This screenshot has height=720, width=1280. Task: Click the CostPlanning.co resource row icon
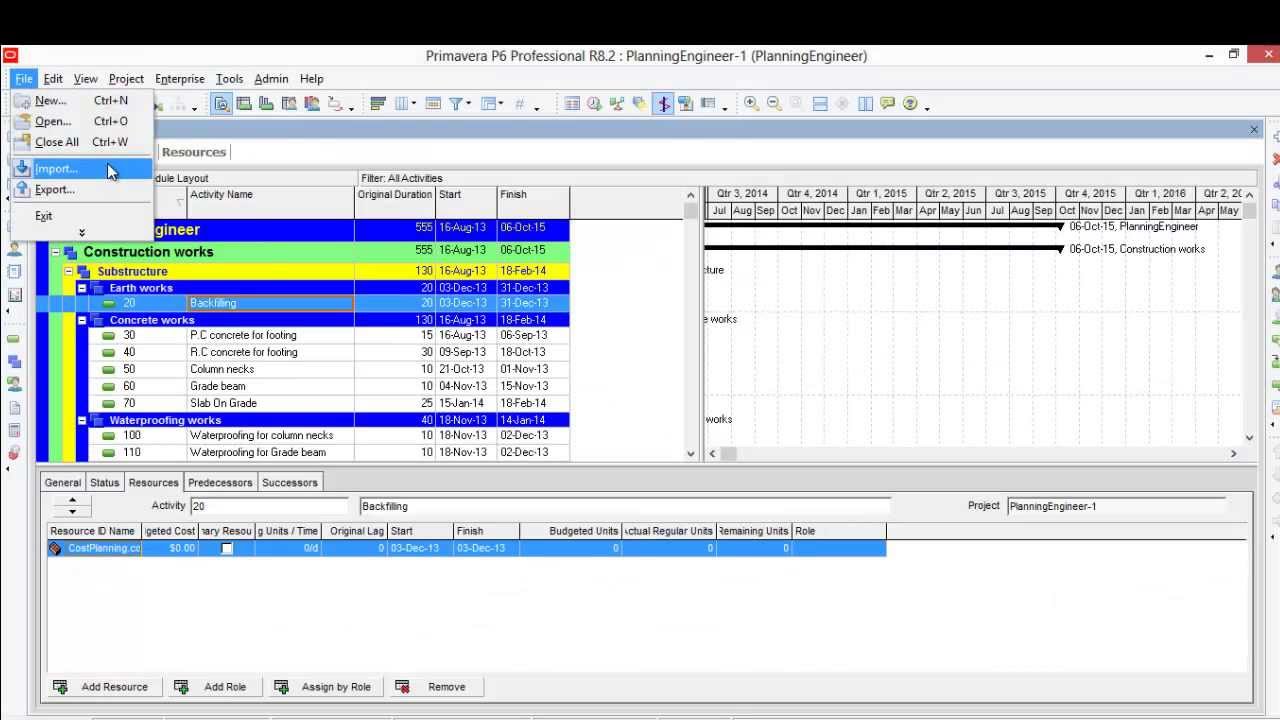click(55, 548)
